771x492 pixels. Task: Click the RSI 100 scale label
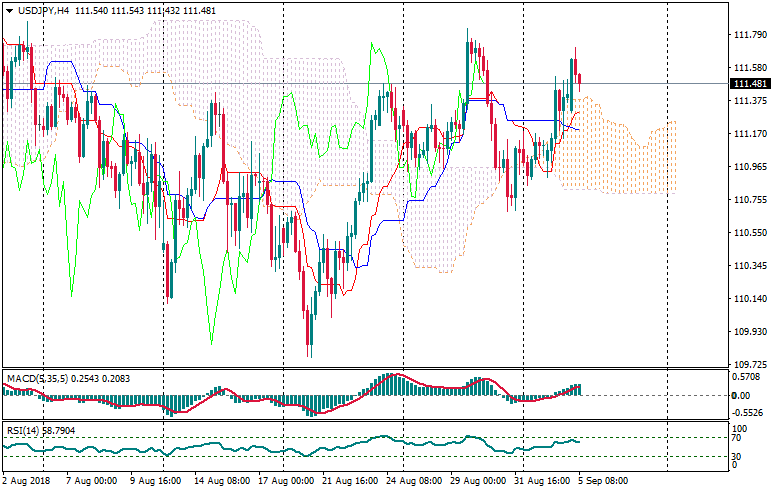point(740,428)
